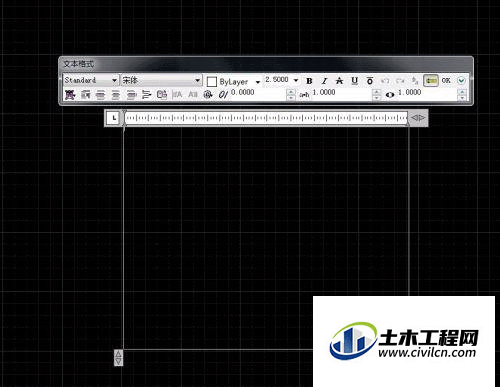Click the paragraph indent marker on ruler

[124, 123]
